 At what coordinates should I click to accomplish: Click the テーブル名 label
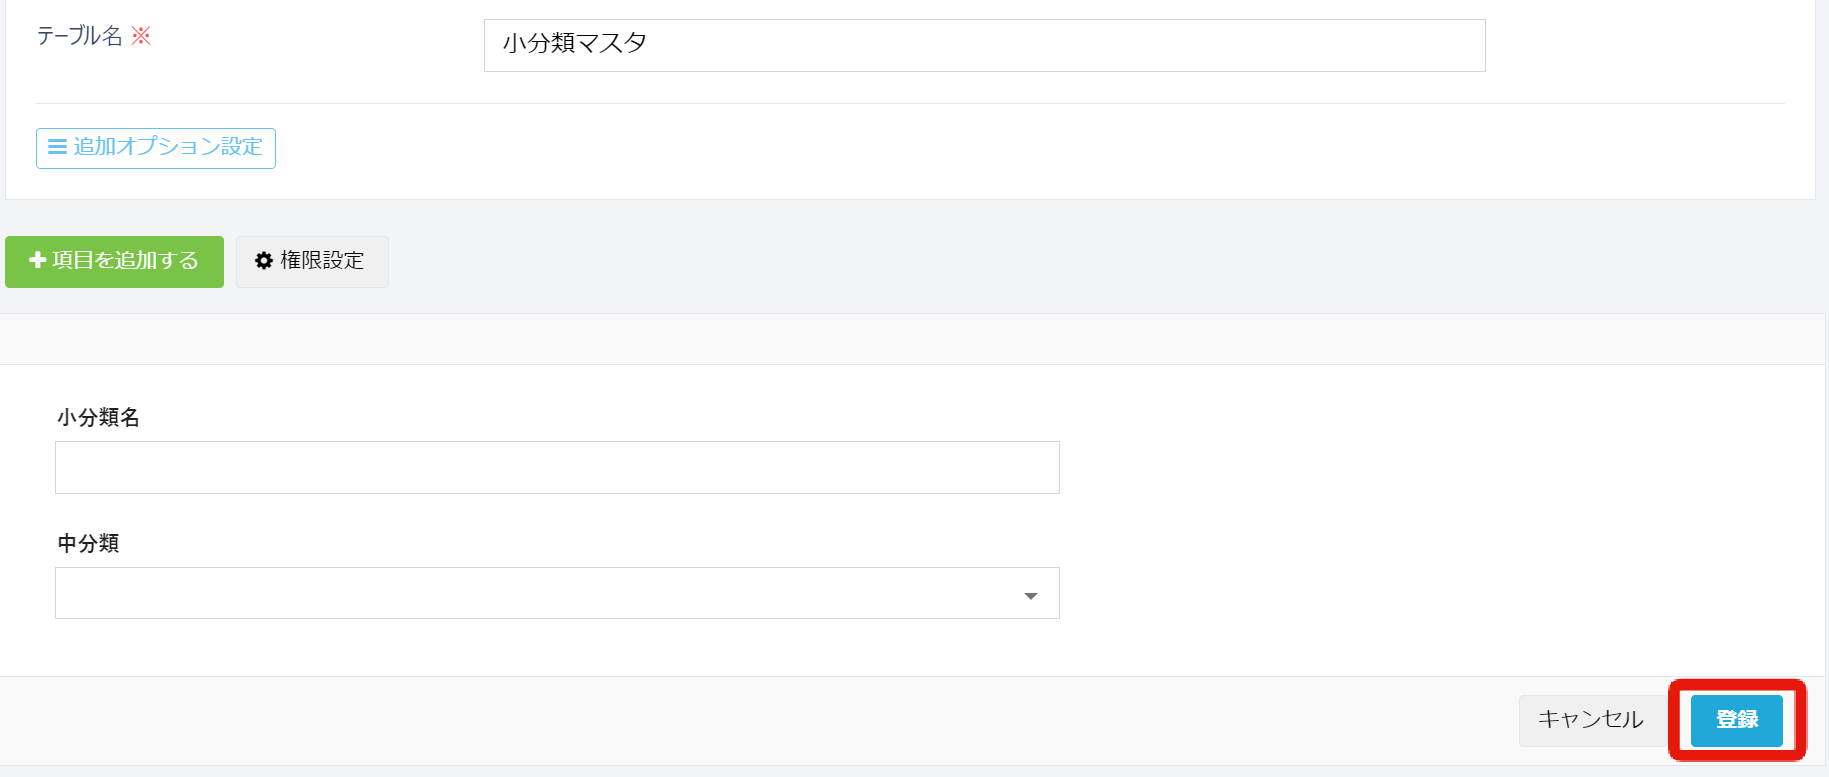tap(79, 36)
